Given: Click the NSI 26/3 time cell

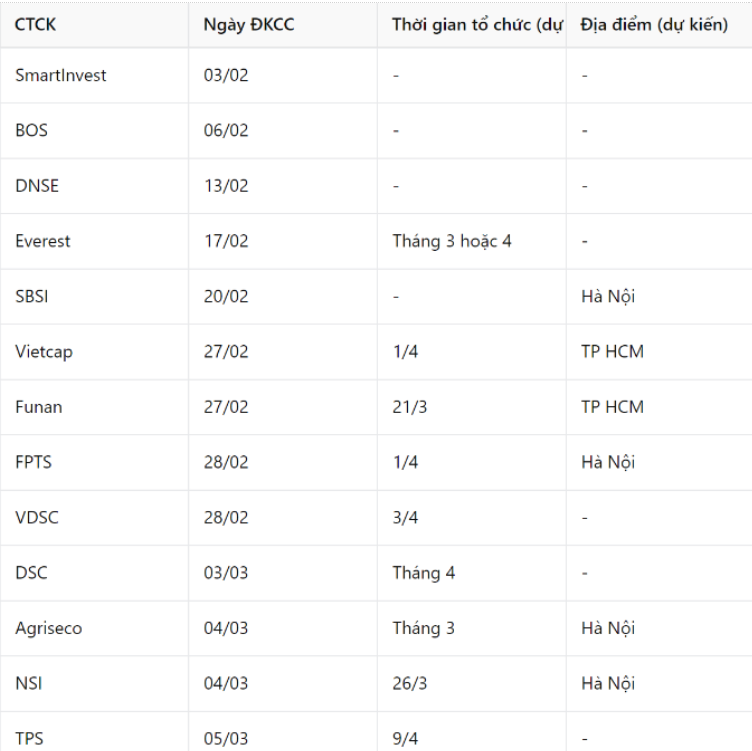Looking at the screenshot, I should (x=472, y=683).
